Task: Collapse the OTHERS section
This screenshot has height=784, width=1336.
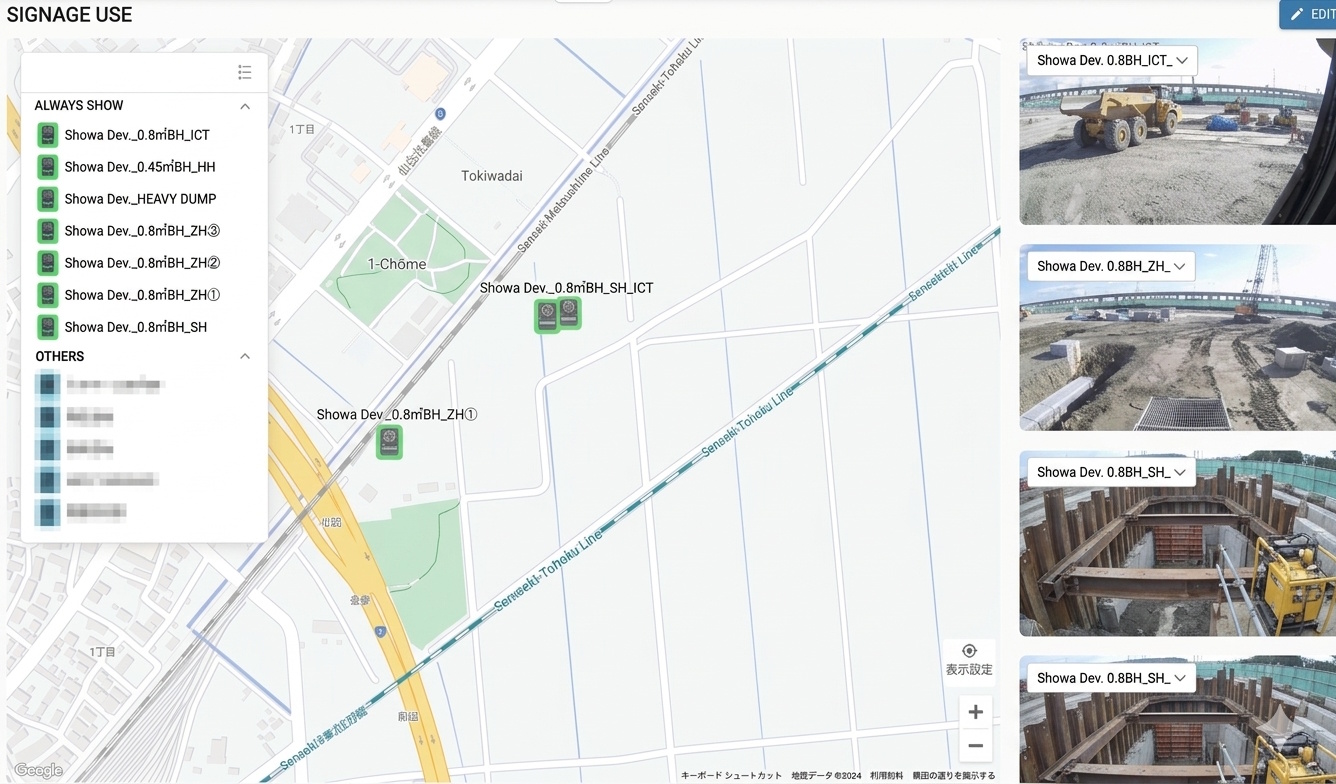Action: (x=245, y=356)
